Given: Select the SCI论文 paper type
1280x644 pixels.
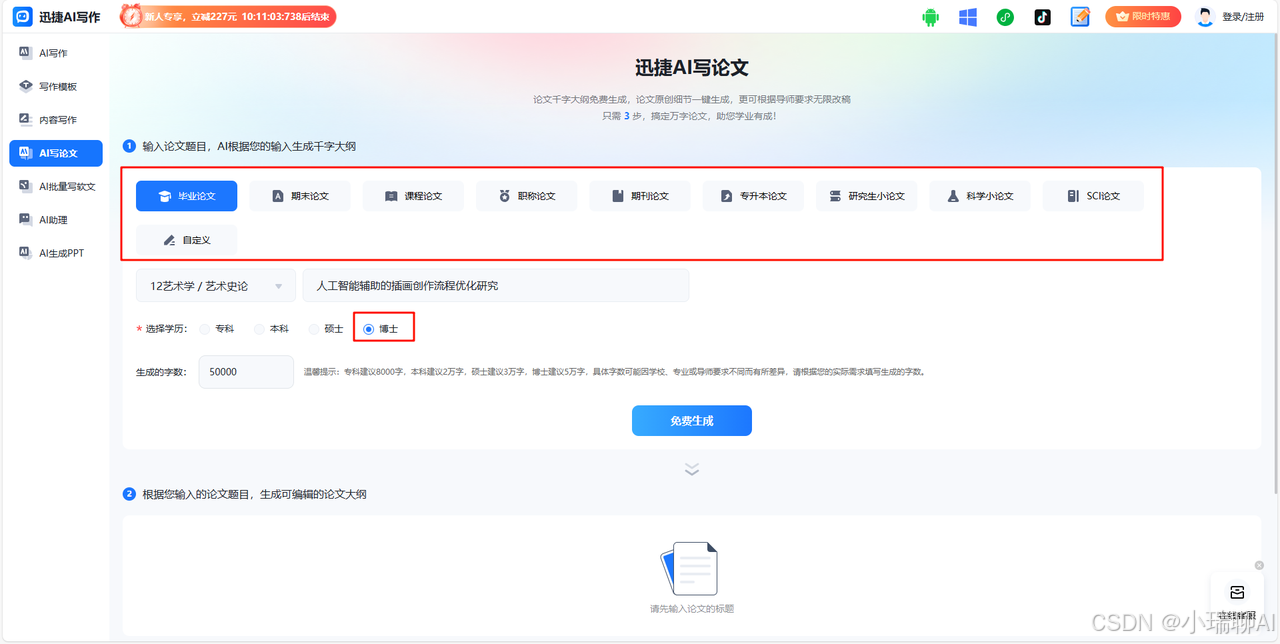Looking at the screenshot, I should coord(1093,196).
